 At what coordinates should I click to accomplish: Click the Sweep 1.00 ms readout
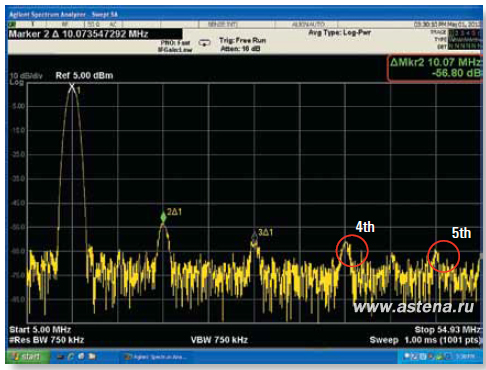[425, 340]
